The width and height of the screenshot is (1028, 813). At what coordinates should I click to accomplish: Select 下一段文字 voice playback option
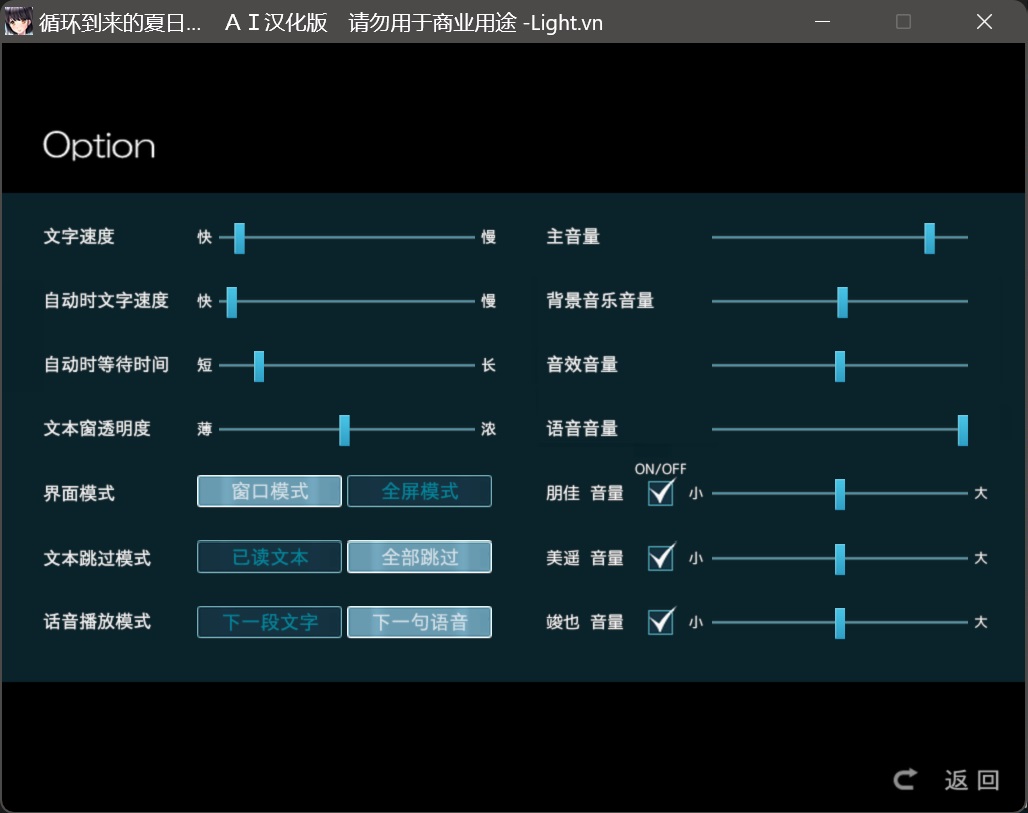(x=269, y=622)
